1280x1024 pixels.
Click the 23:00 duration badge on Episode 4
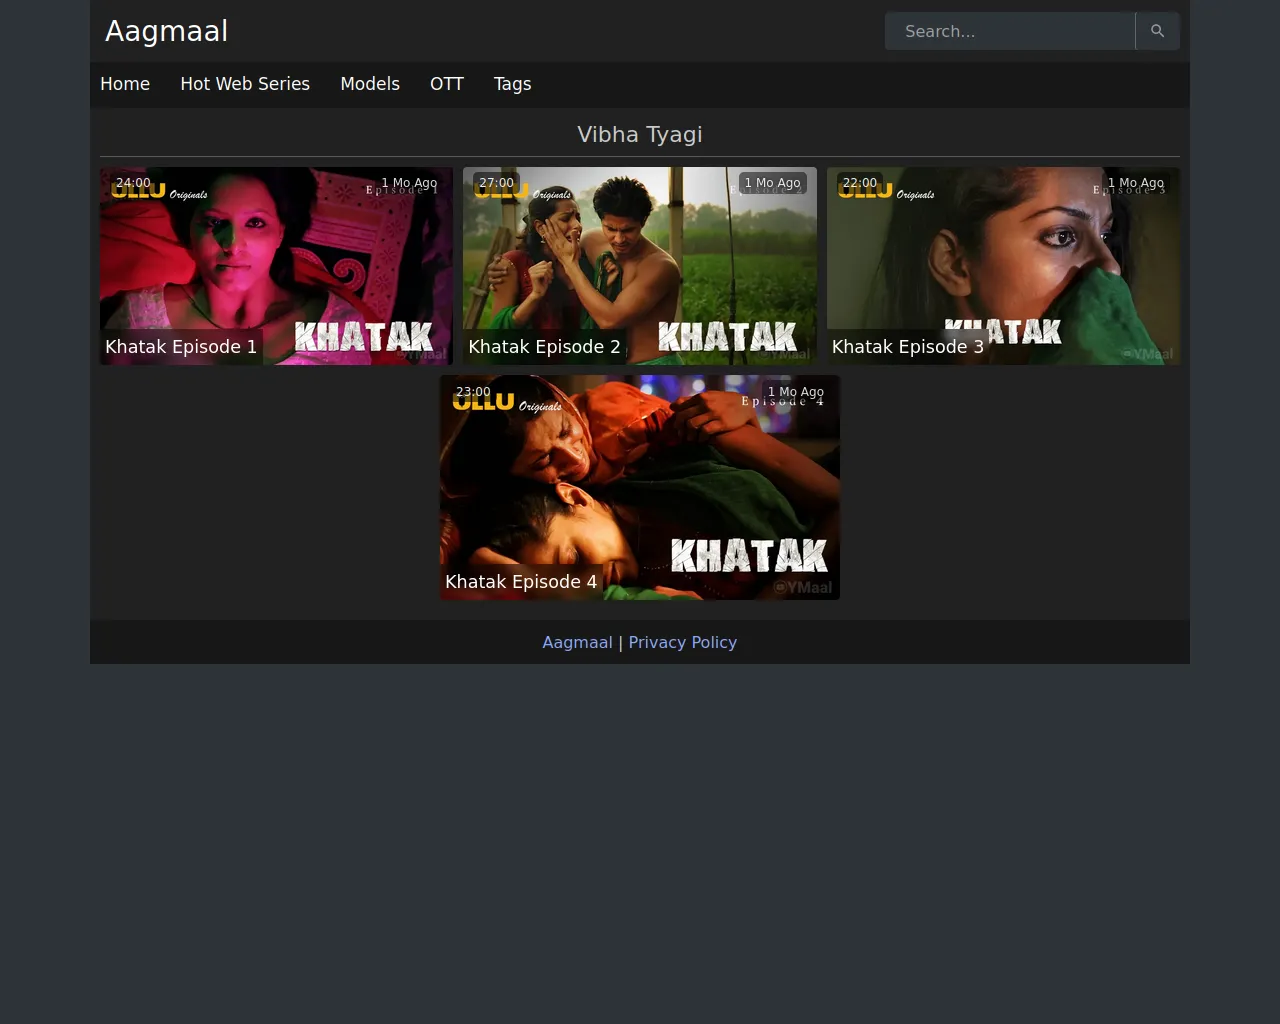point(473,392)
